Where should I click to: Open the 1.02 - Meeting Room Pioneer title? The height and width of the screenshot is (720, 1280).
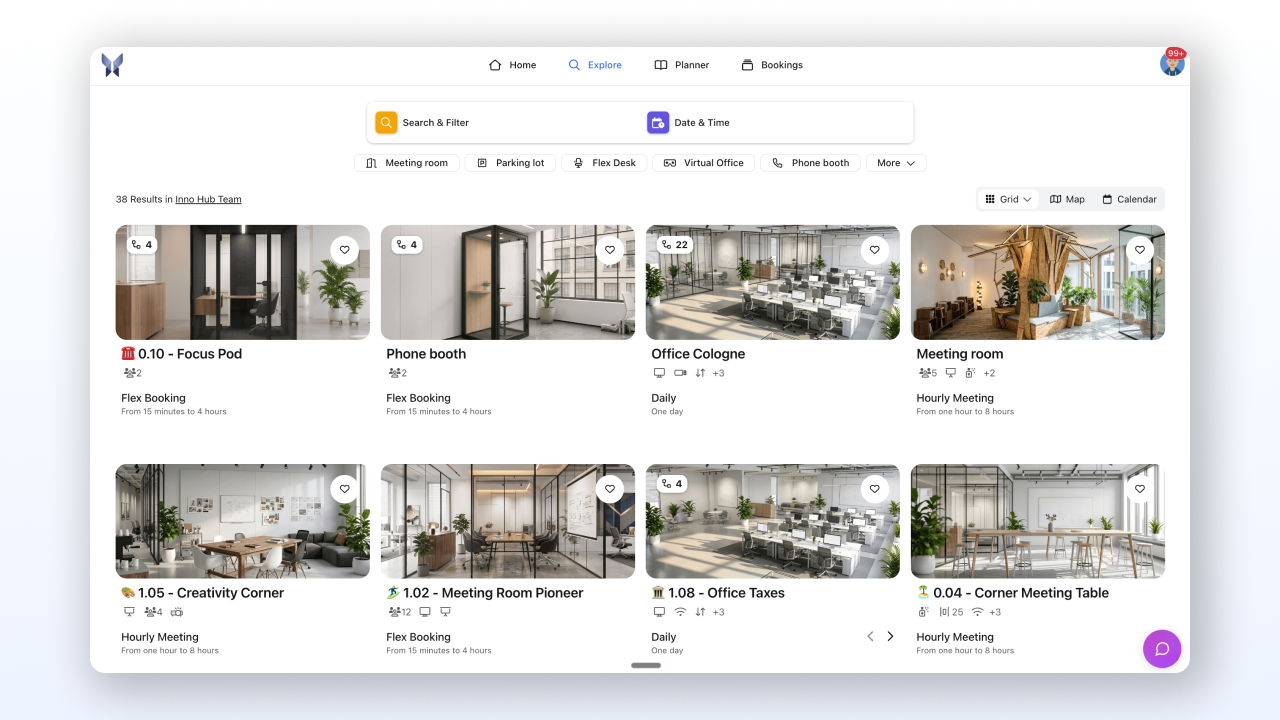point(485,593)
